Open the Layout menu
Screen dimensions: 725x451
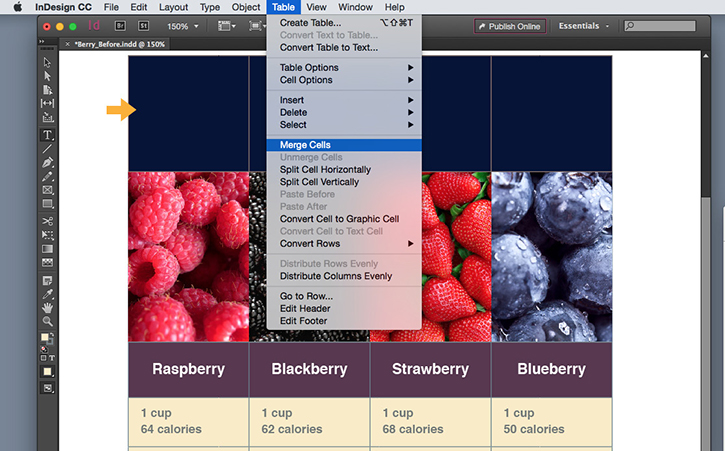pyautogui.click(x=173, y=7)
